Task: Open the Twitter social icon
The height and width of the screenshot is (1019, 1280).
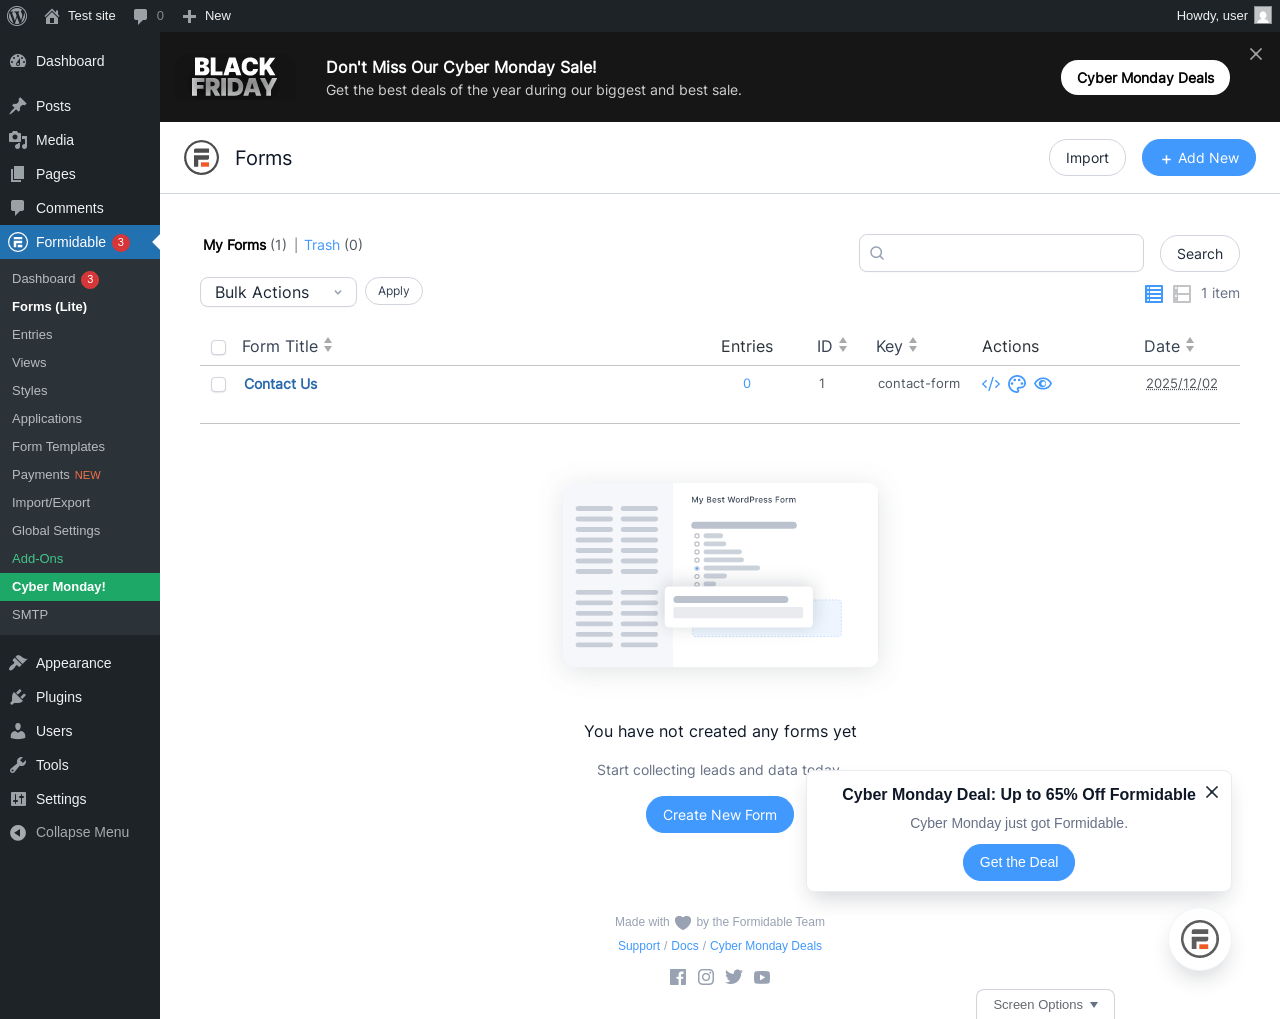Action: pos(734,977)
